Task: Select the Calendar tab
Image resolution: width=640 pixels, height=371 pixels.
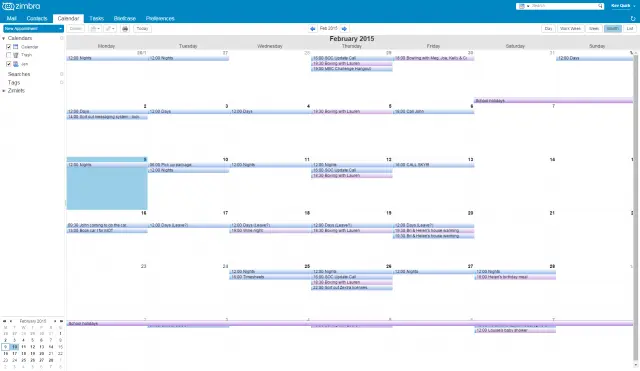Action: (x=68, y=18)
